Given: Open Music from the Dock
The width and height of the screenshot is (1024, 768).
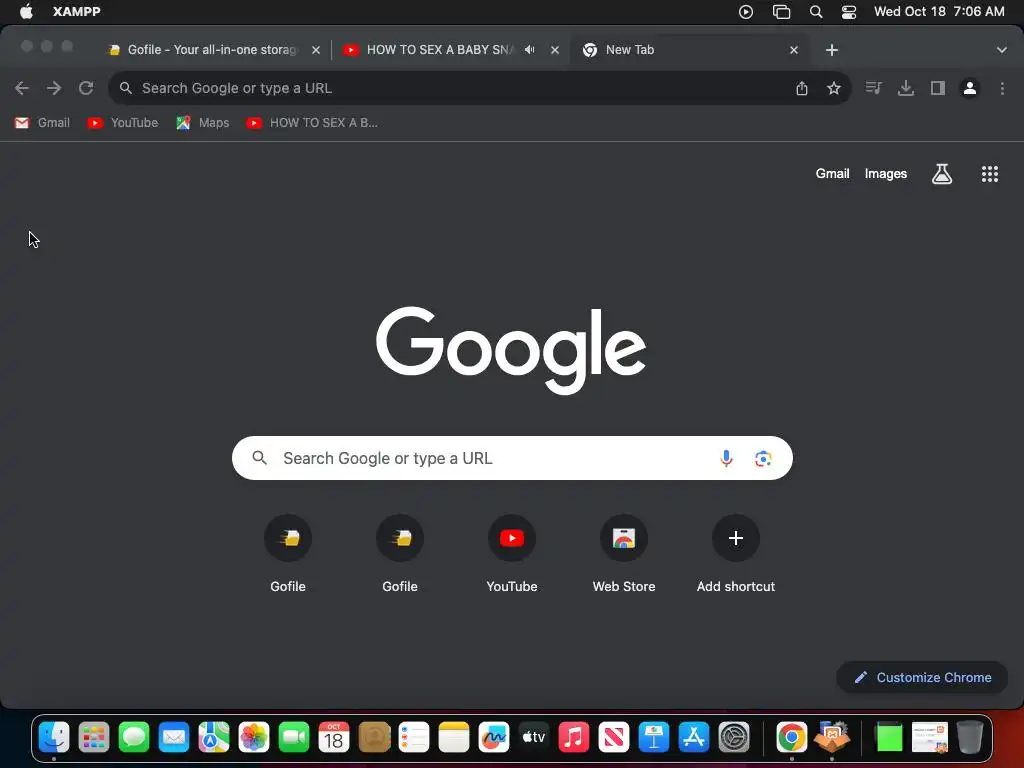Looking at the screenshot, I should [573, 738].
